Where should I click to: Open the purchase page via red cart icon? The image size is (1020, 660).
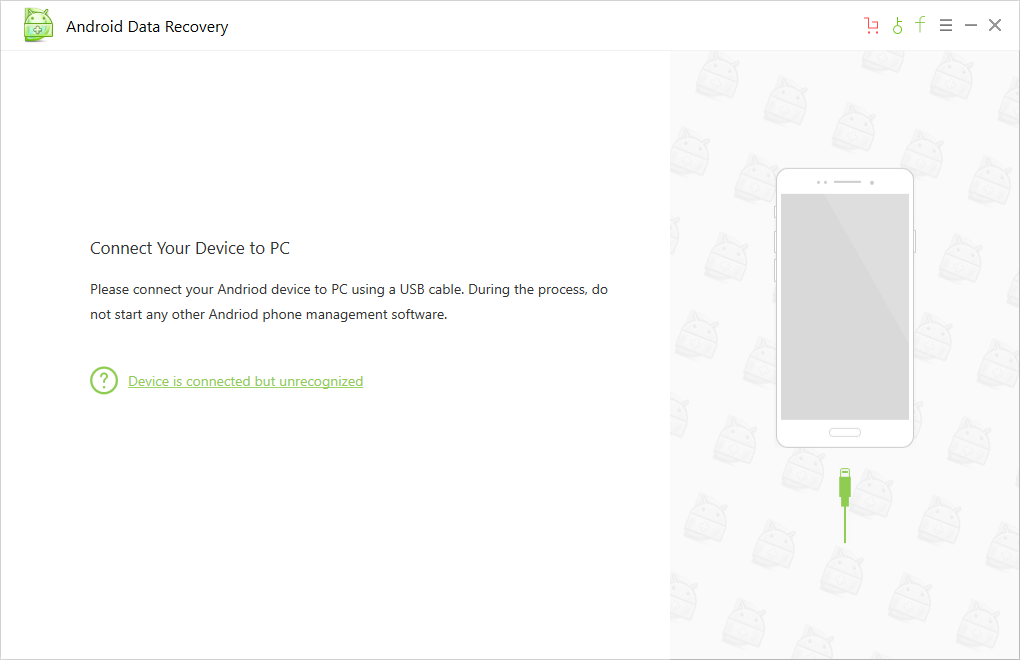tap(871, 24)
